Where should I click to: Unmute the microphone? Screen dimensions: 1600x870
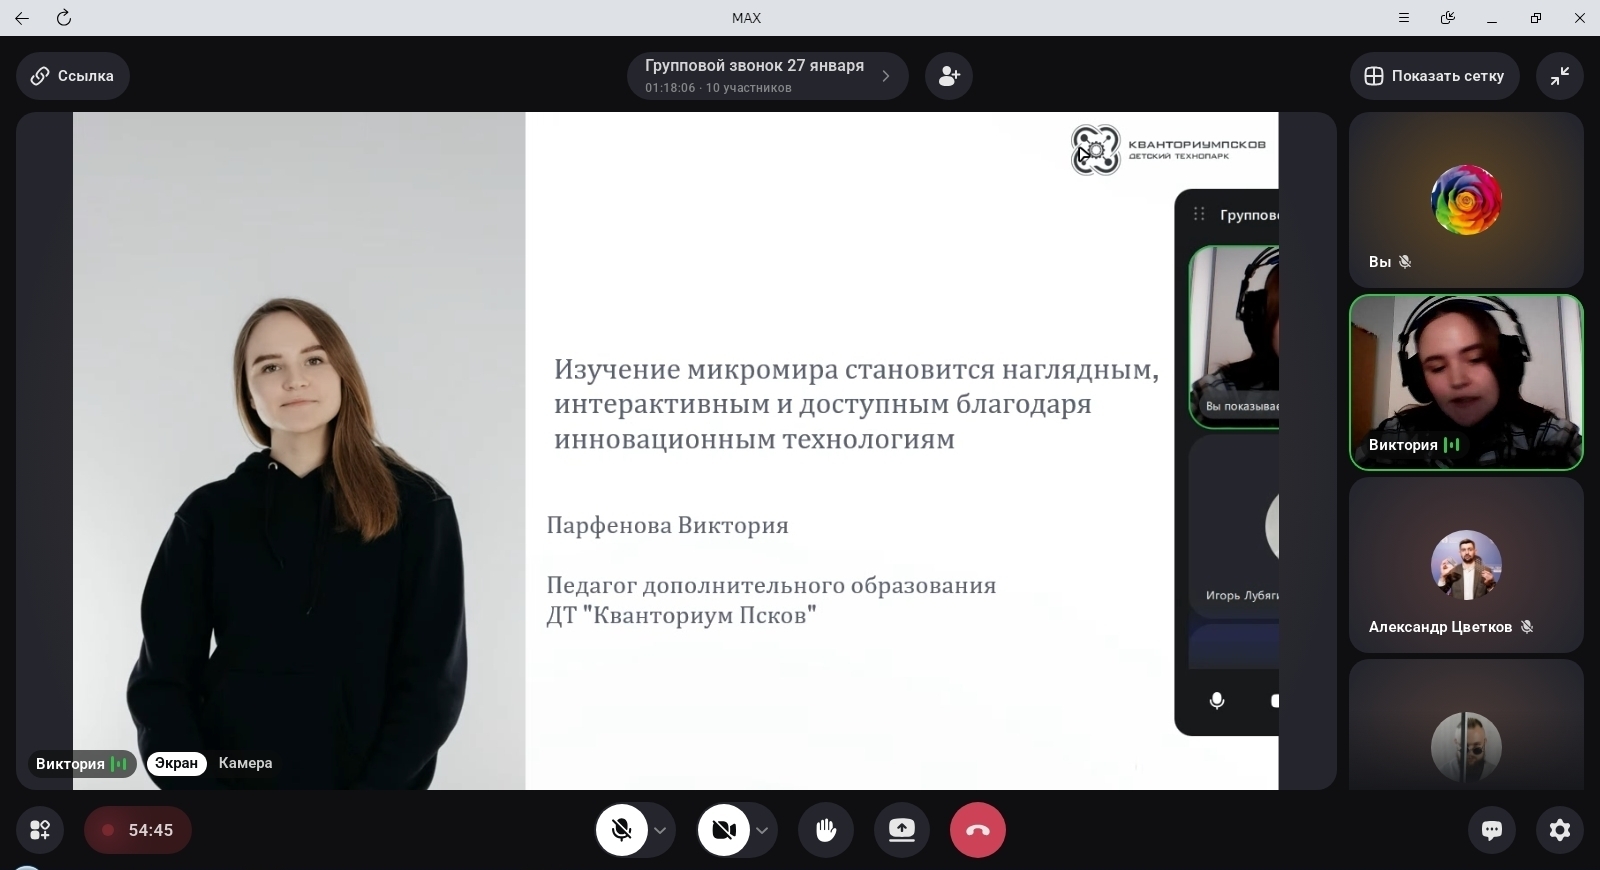[x=621, y=830]
